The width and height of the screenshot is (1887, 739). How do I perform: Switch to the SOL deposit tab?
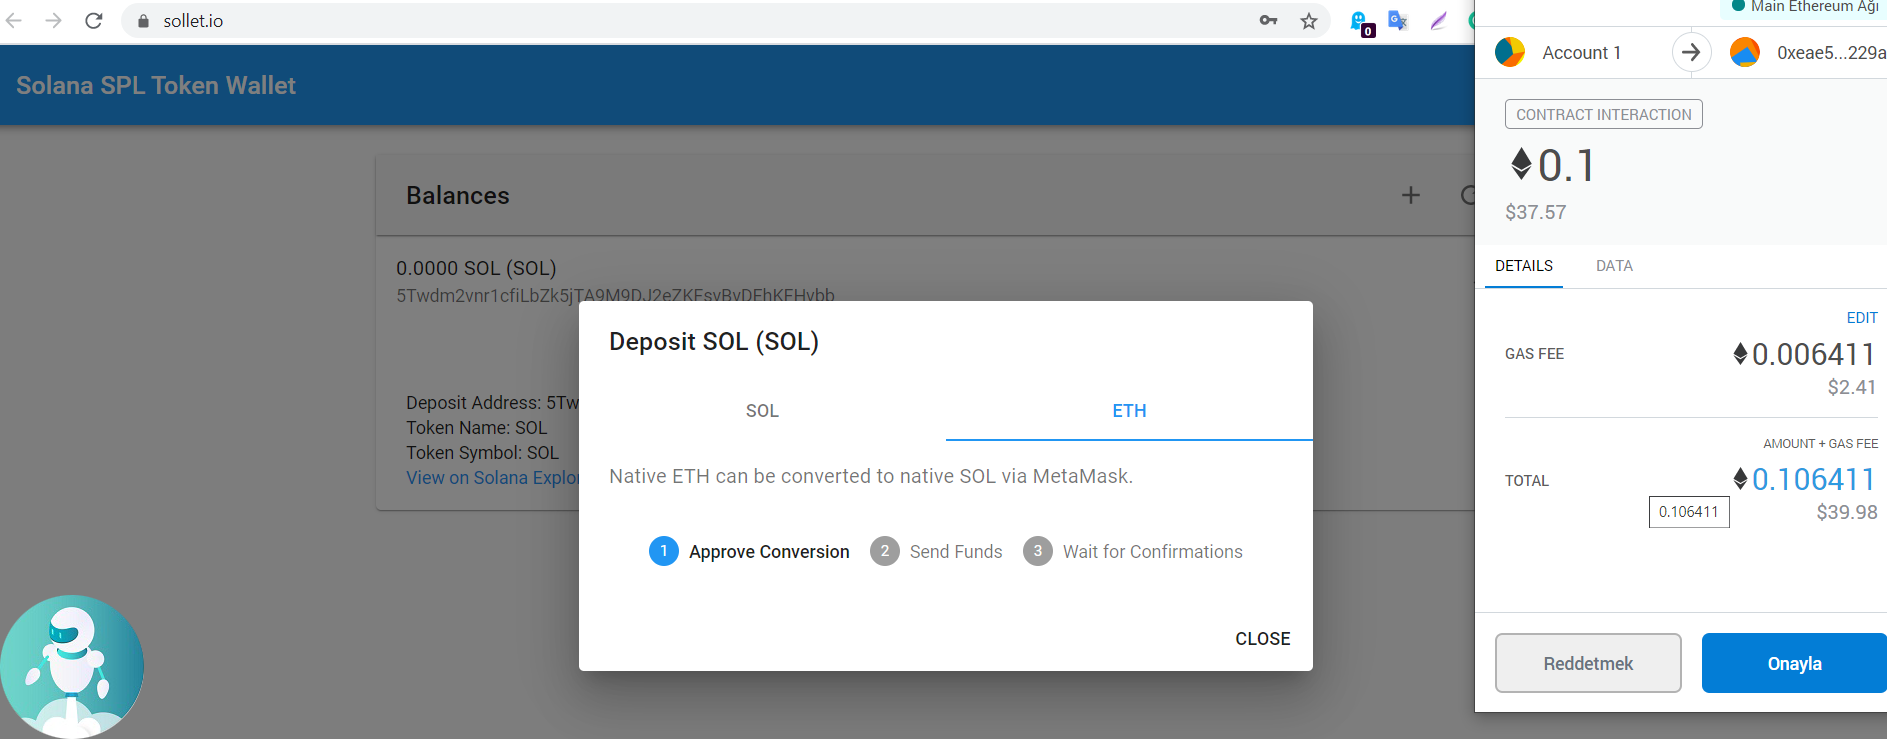click(762, 411)
